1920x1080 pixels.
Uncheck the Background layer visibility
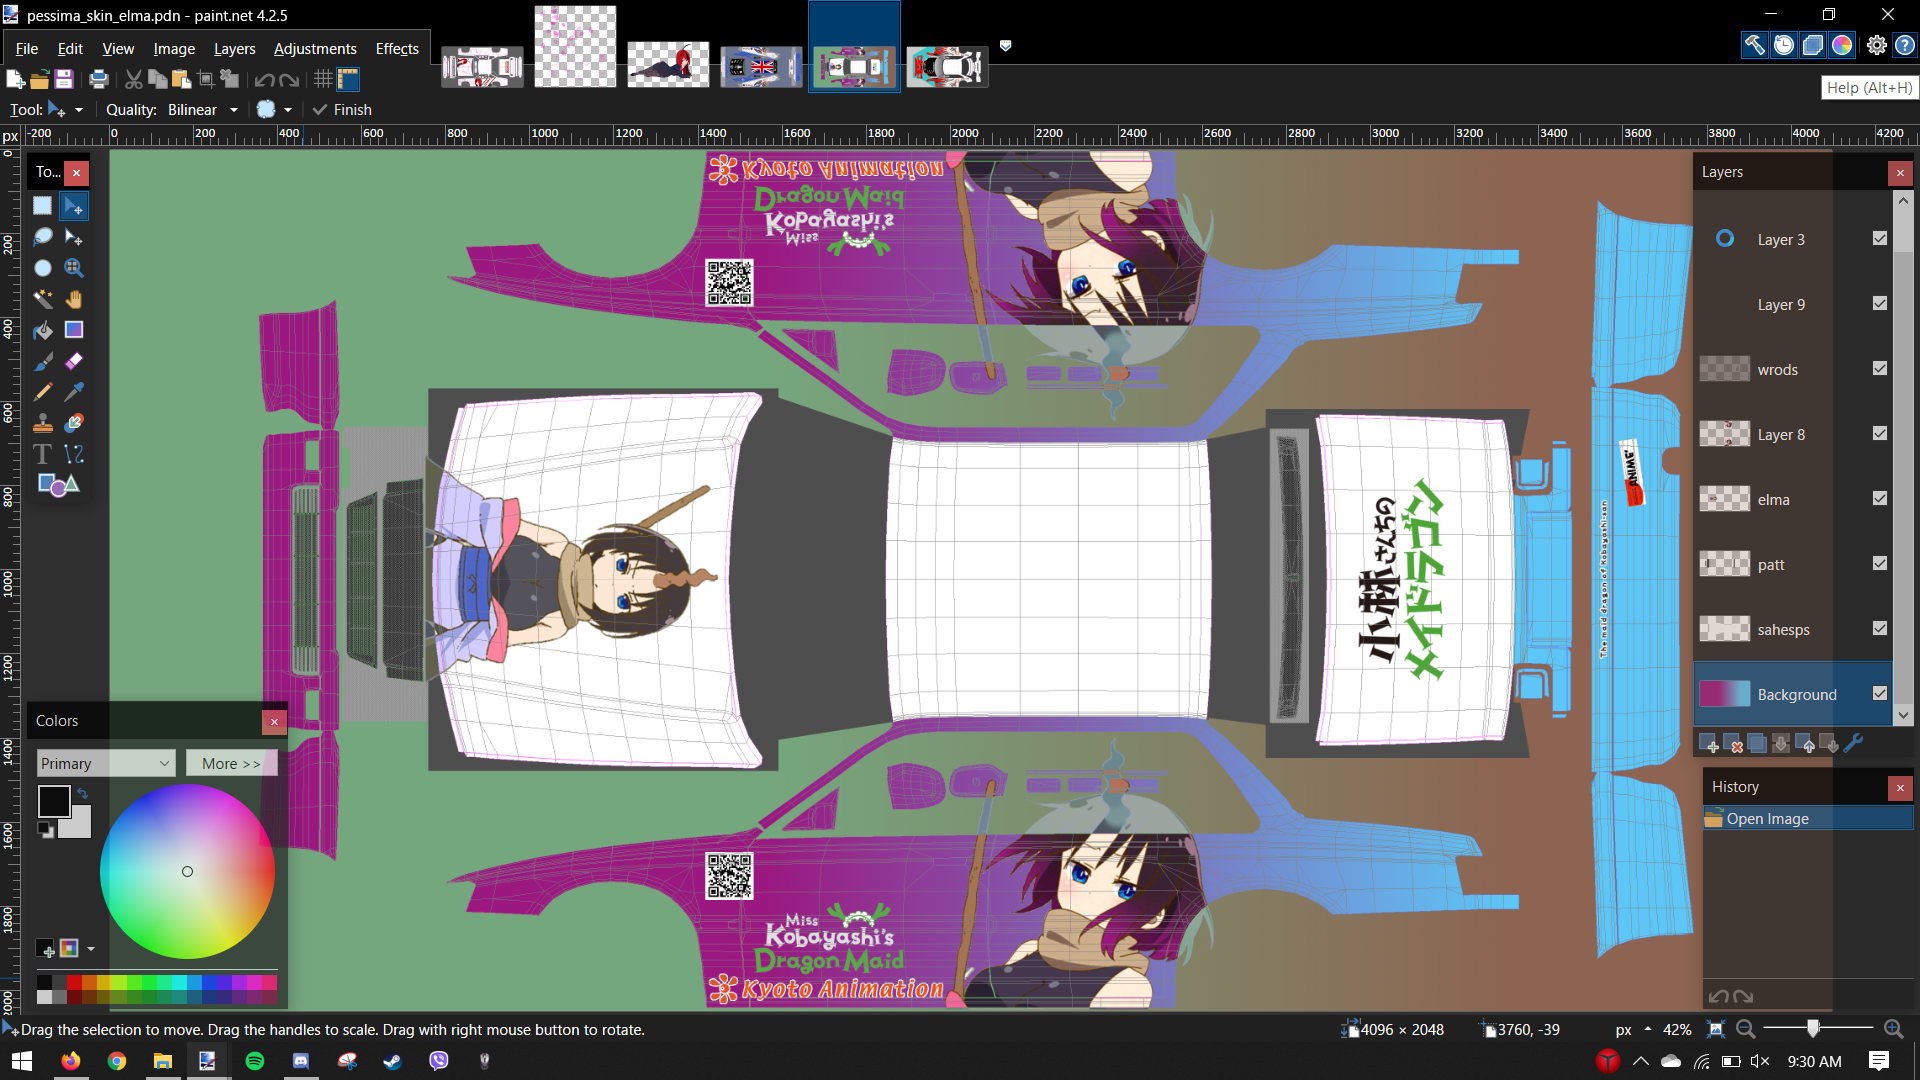click(1880, 694)
